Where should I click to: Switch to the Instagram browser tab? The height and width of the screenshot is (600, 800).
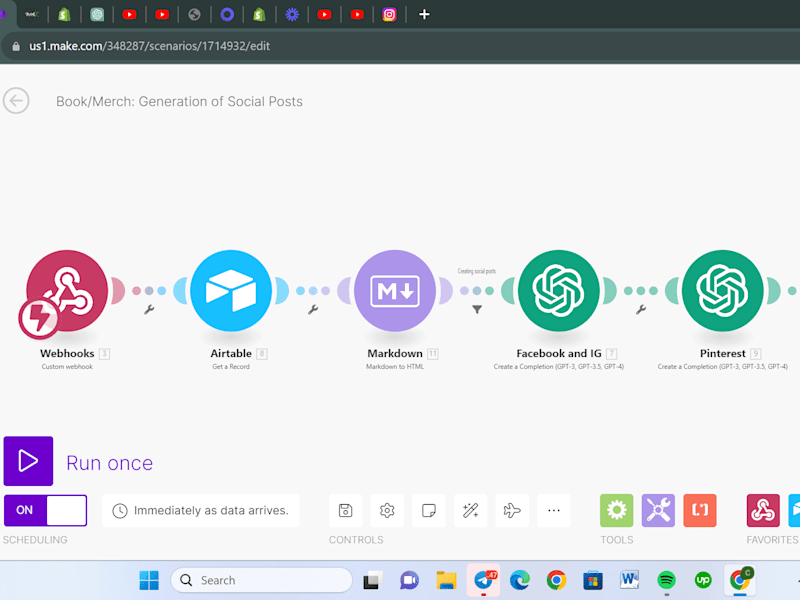[x=389, y=14]
